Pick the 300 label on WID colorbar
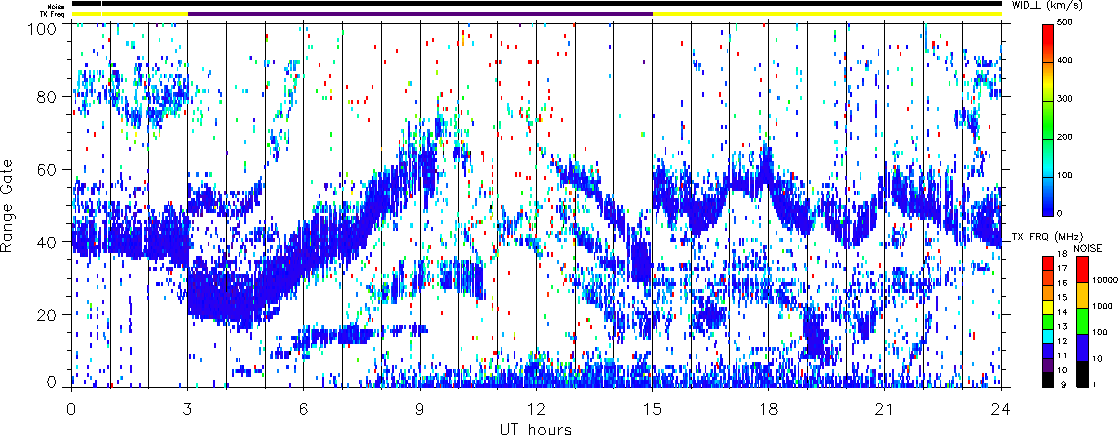1118x435 pixels. pos(1067,99)
